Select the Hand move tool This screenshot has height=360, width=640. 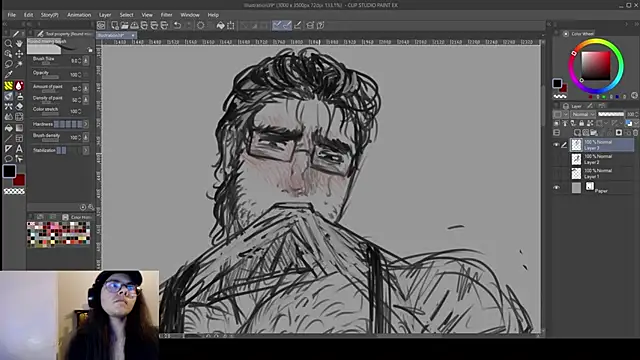click(19, 43)
